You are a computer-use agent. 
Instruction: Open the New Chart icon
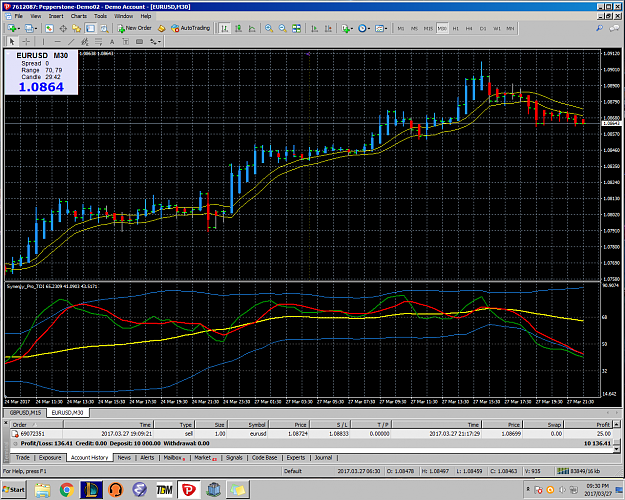[x=12, y=28]
